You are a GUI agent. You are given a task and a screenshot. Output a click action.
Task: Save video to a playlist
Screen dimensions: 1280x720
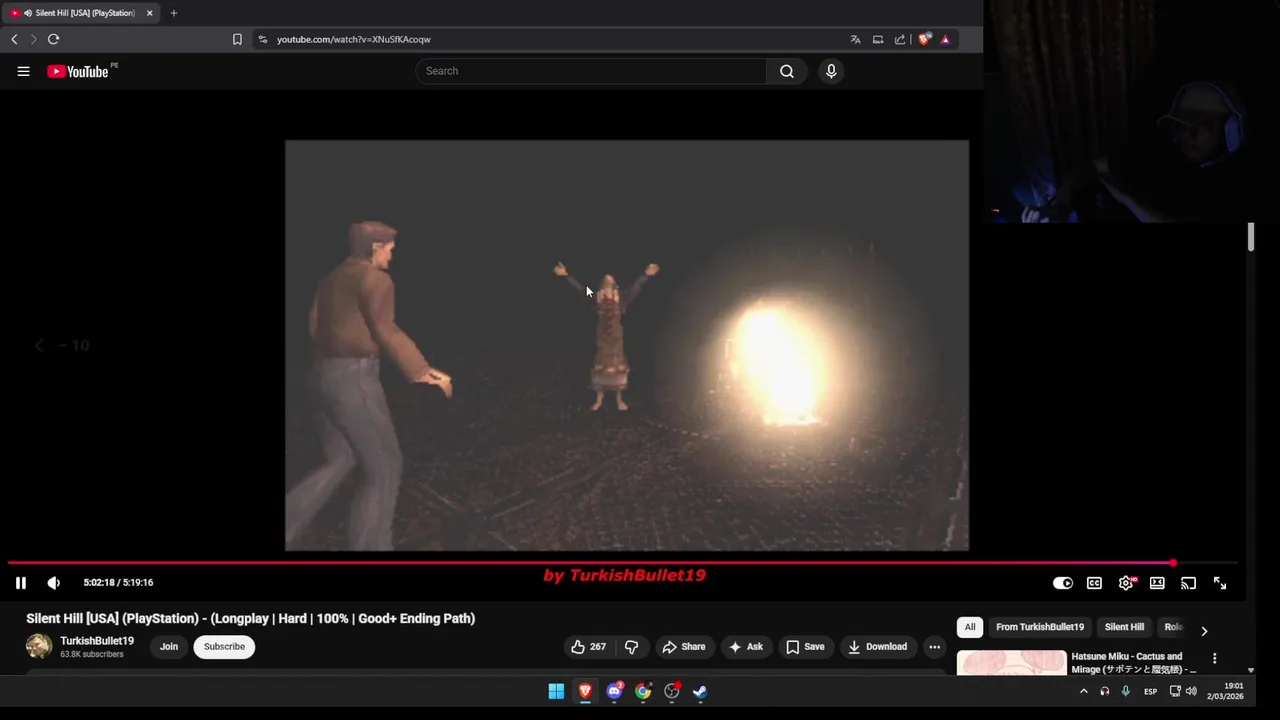(805, 647)
